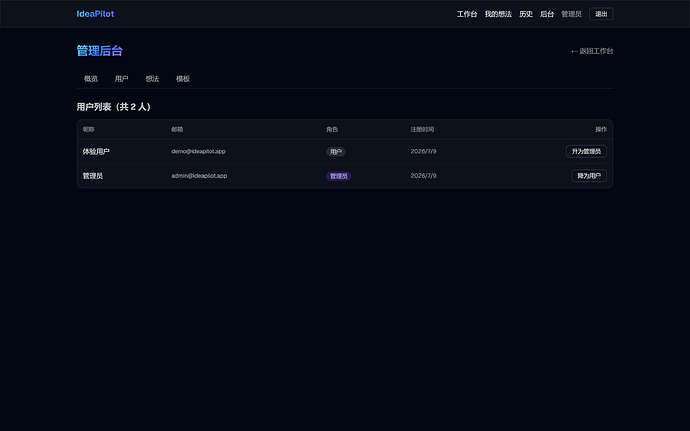Click 体验用户's registration date 2026/7/9

pyautogui.click(x=423, y=151)
